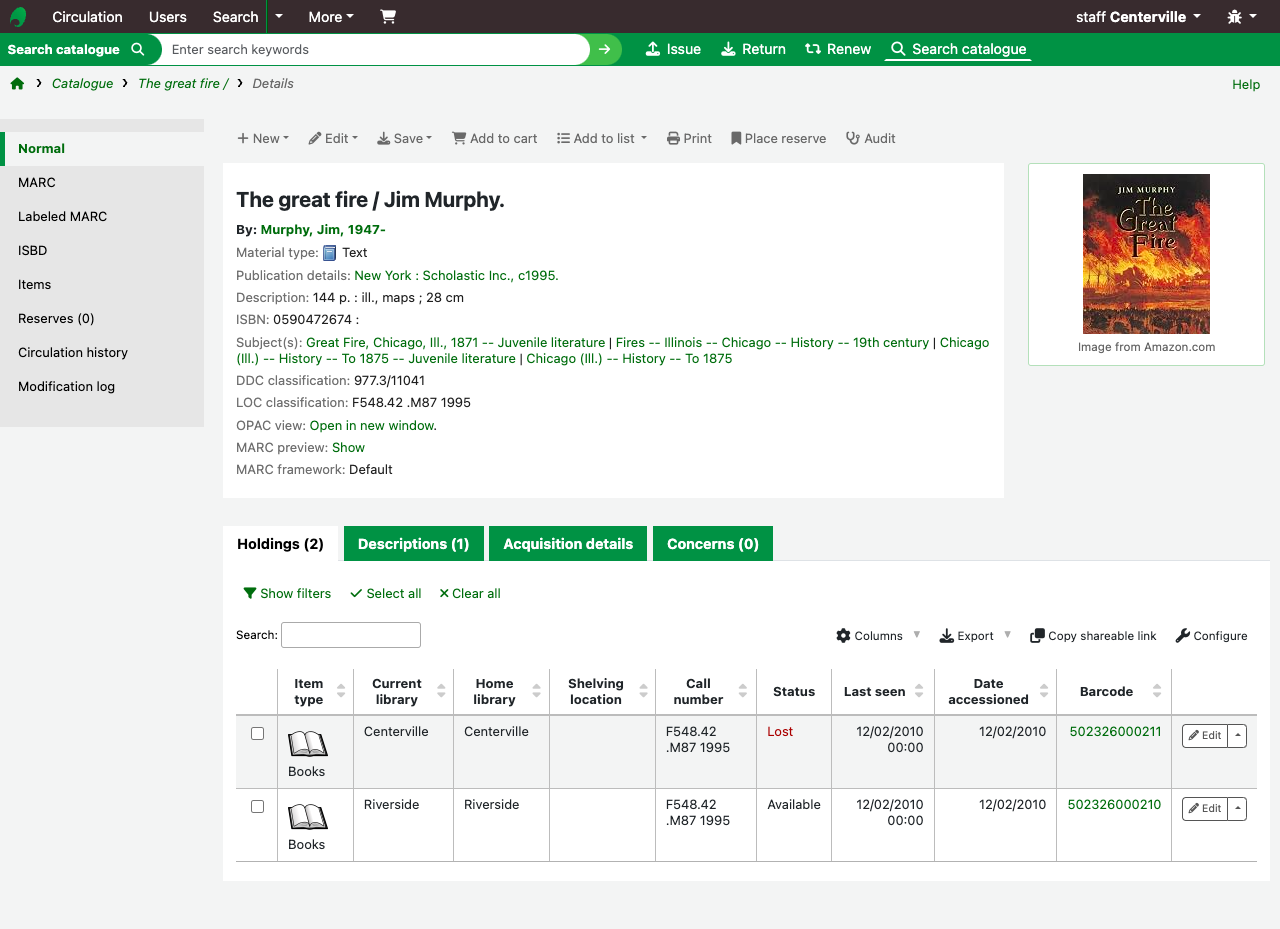The image size is (1280, 929).
Task: Click barcode link 502326000211
Action: 1115,731
